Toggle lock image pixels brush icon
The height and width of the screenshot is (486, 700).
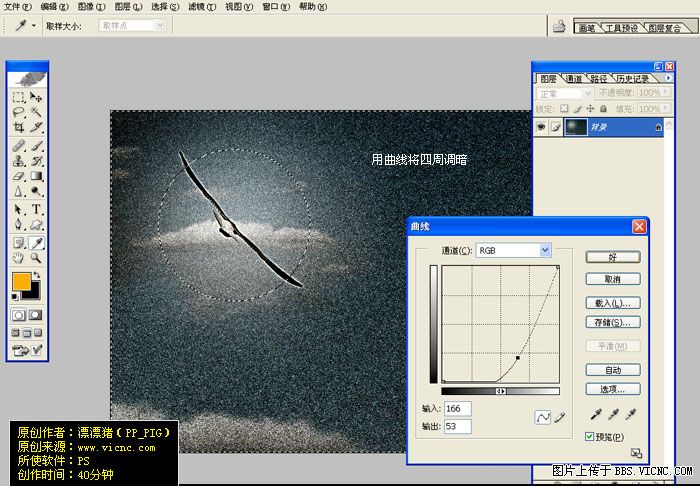click(578, 108)
